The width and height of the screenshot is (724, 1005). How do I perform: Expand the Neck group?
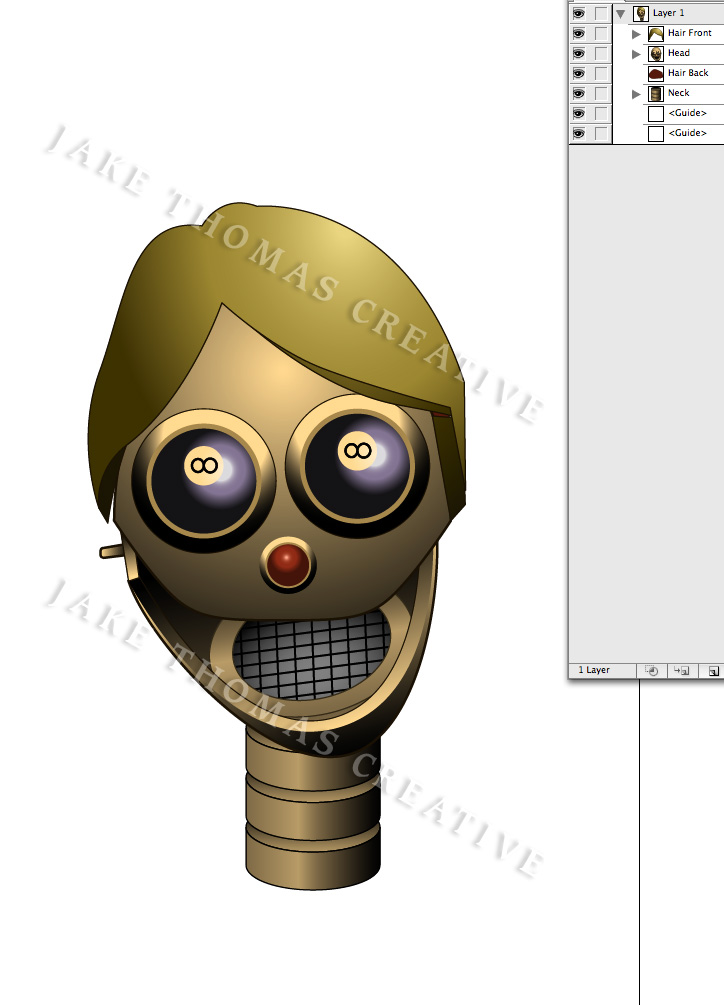click(x=636, y=94)
